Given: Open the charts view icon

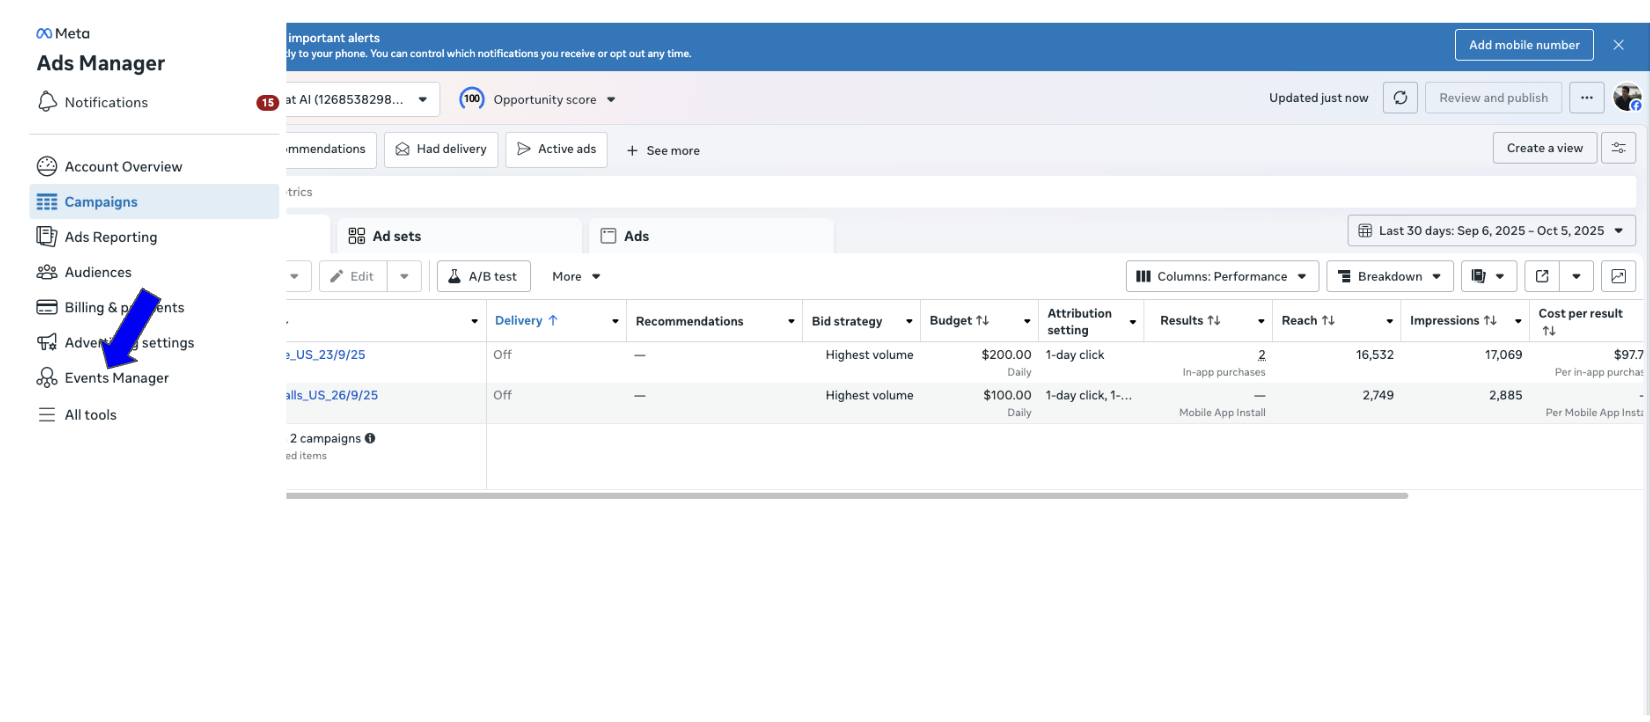Looking at the screenshot, I should click(x=1618, y=277).
